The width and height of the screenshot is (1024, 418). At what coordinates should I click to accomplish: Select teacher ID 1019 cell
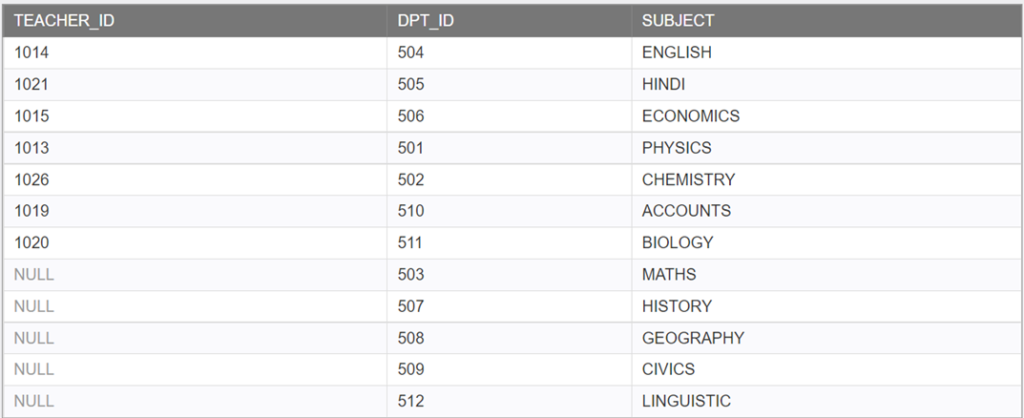195,211
